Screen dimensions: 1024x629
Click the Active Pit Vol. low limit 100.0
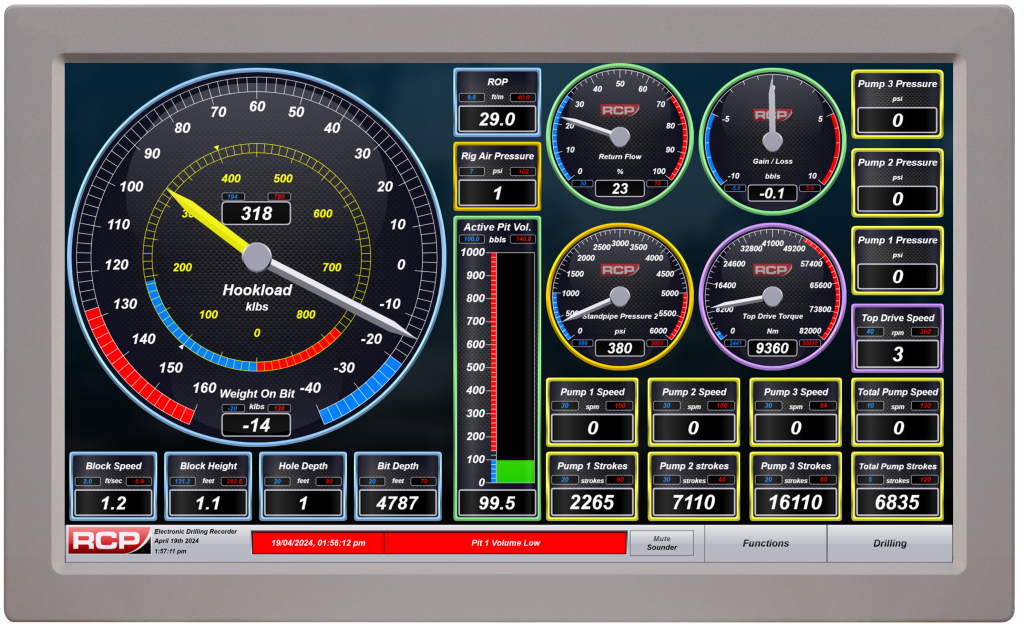472,239
